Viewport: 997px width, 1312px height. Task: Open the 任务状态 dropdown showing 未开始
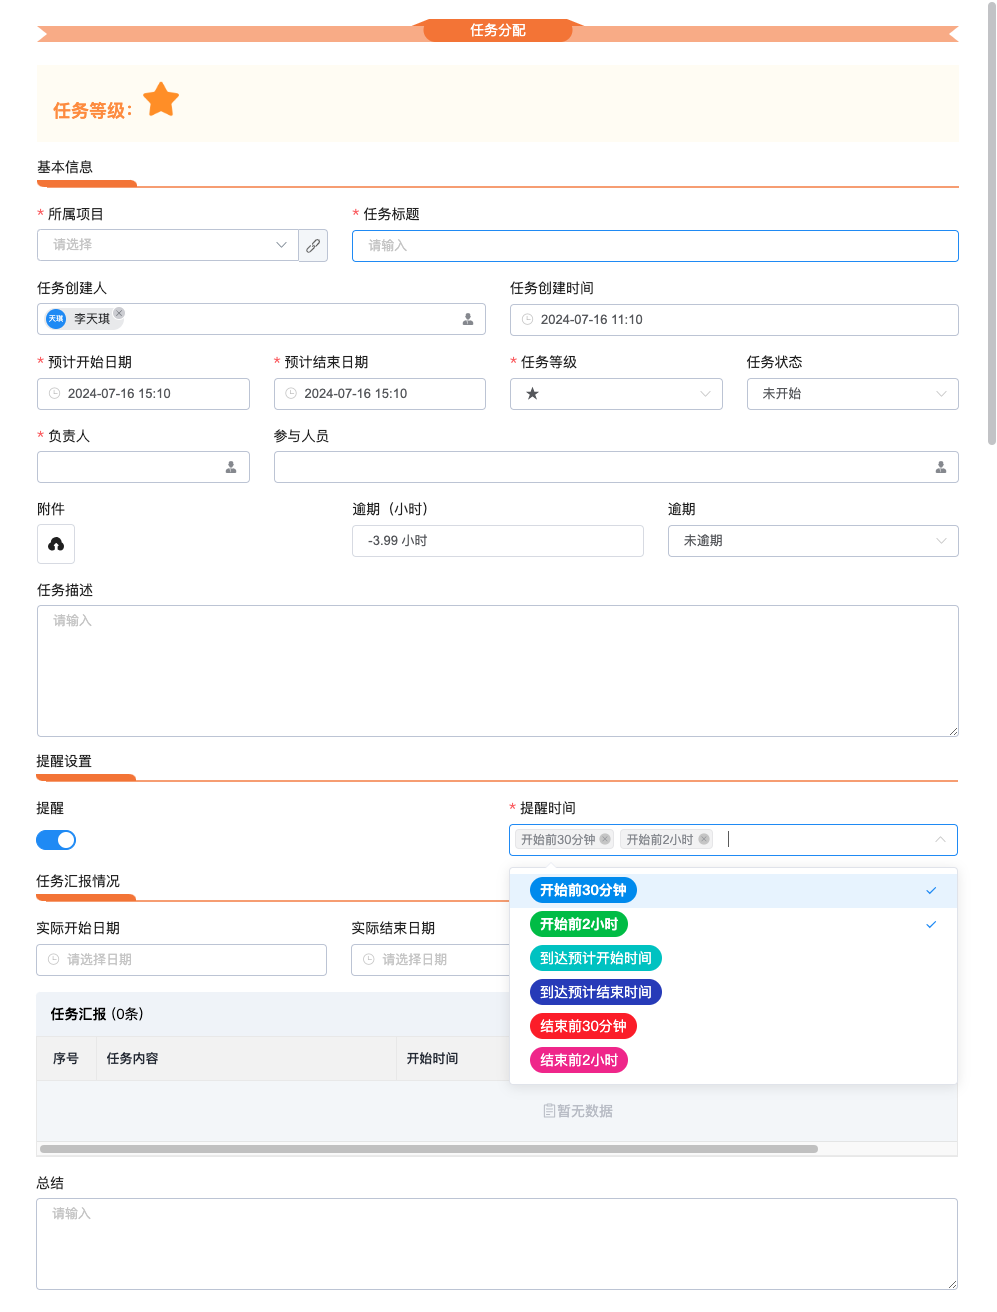(x=852, y=394)
